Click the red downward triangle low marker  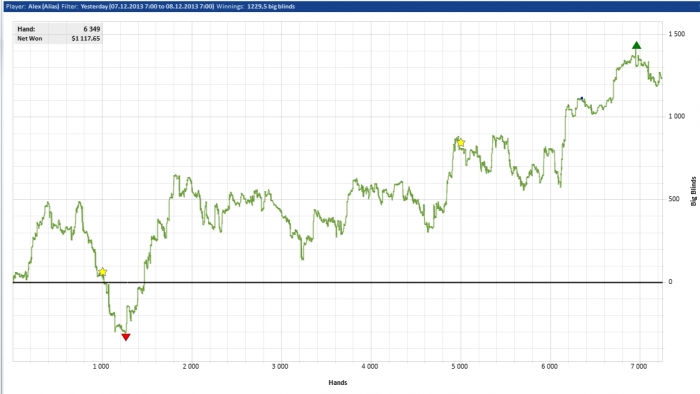(126, 337)
